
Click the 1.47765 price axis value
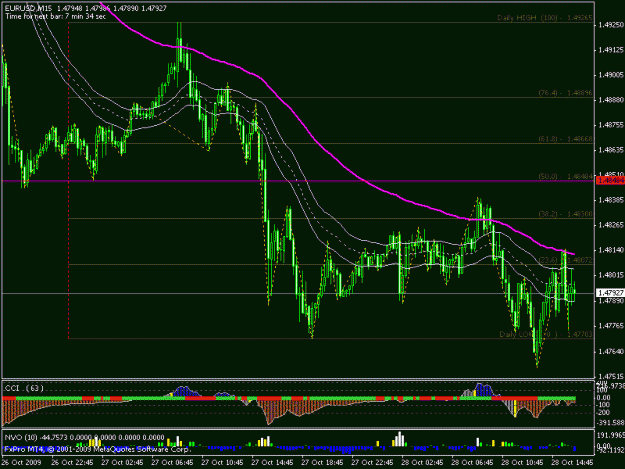pos(611,326)
